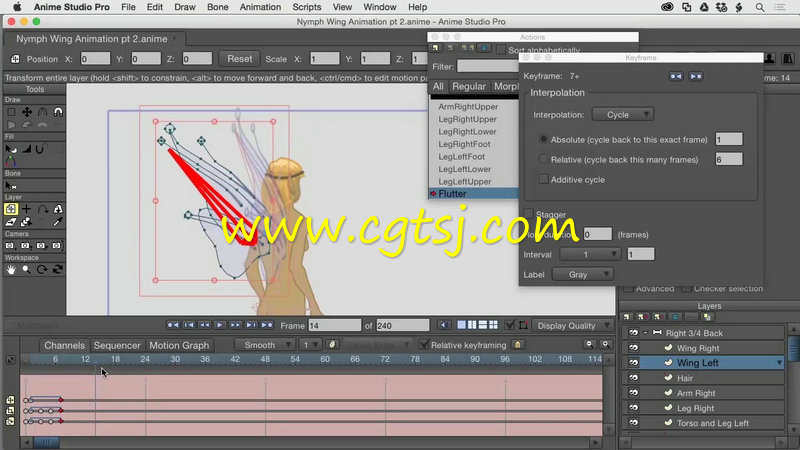Select the Zoom Workspace magnifier tool
The image size is (800, 450).
[27, 269]
